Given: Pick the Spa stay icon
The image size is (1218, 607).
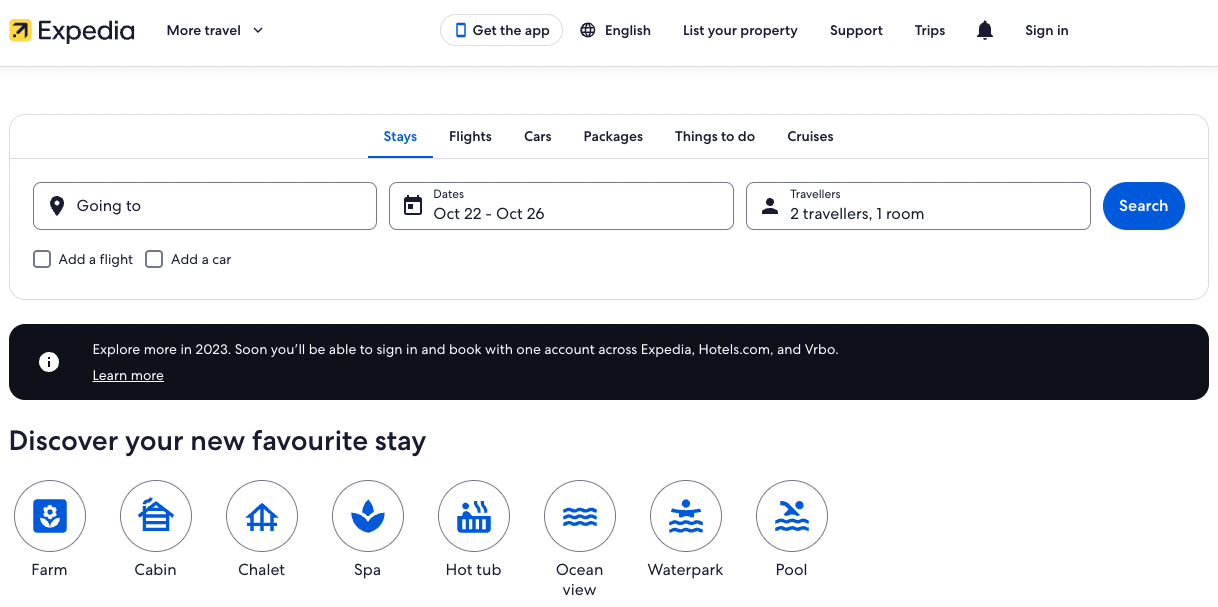Looking at the screenshot, I should click(x=368, y=516).
